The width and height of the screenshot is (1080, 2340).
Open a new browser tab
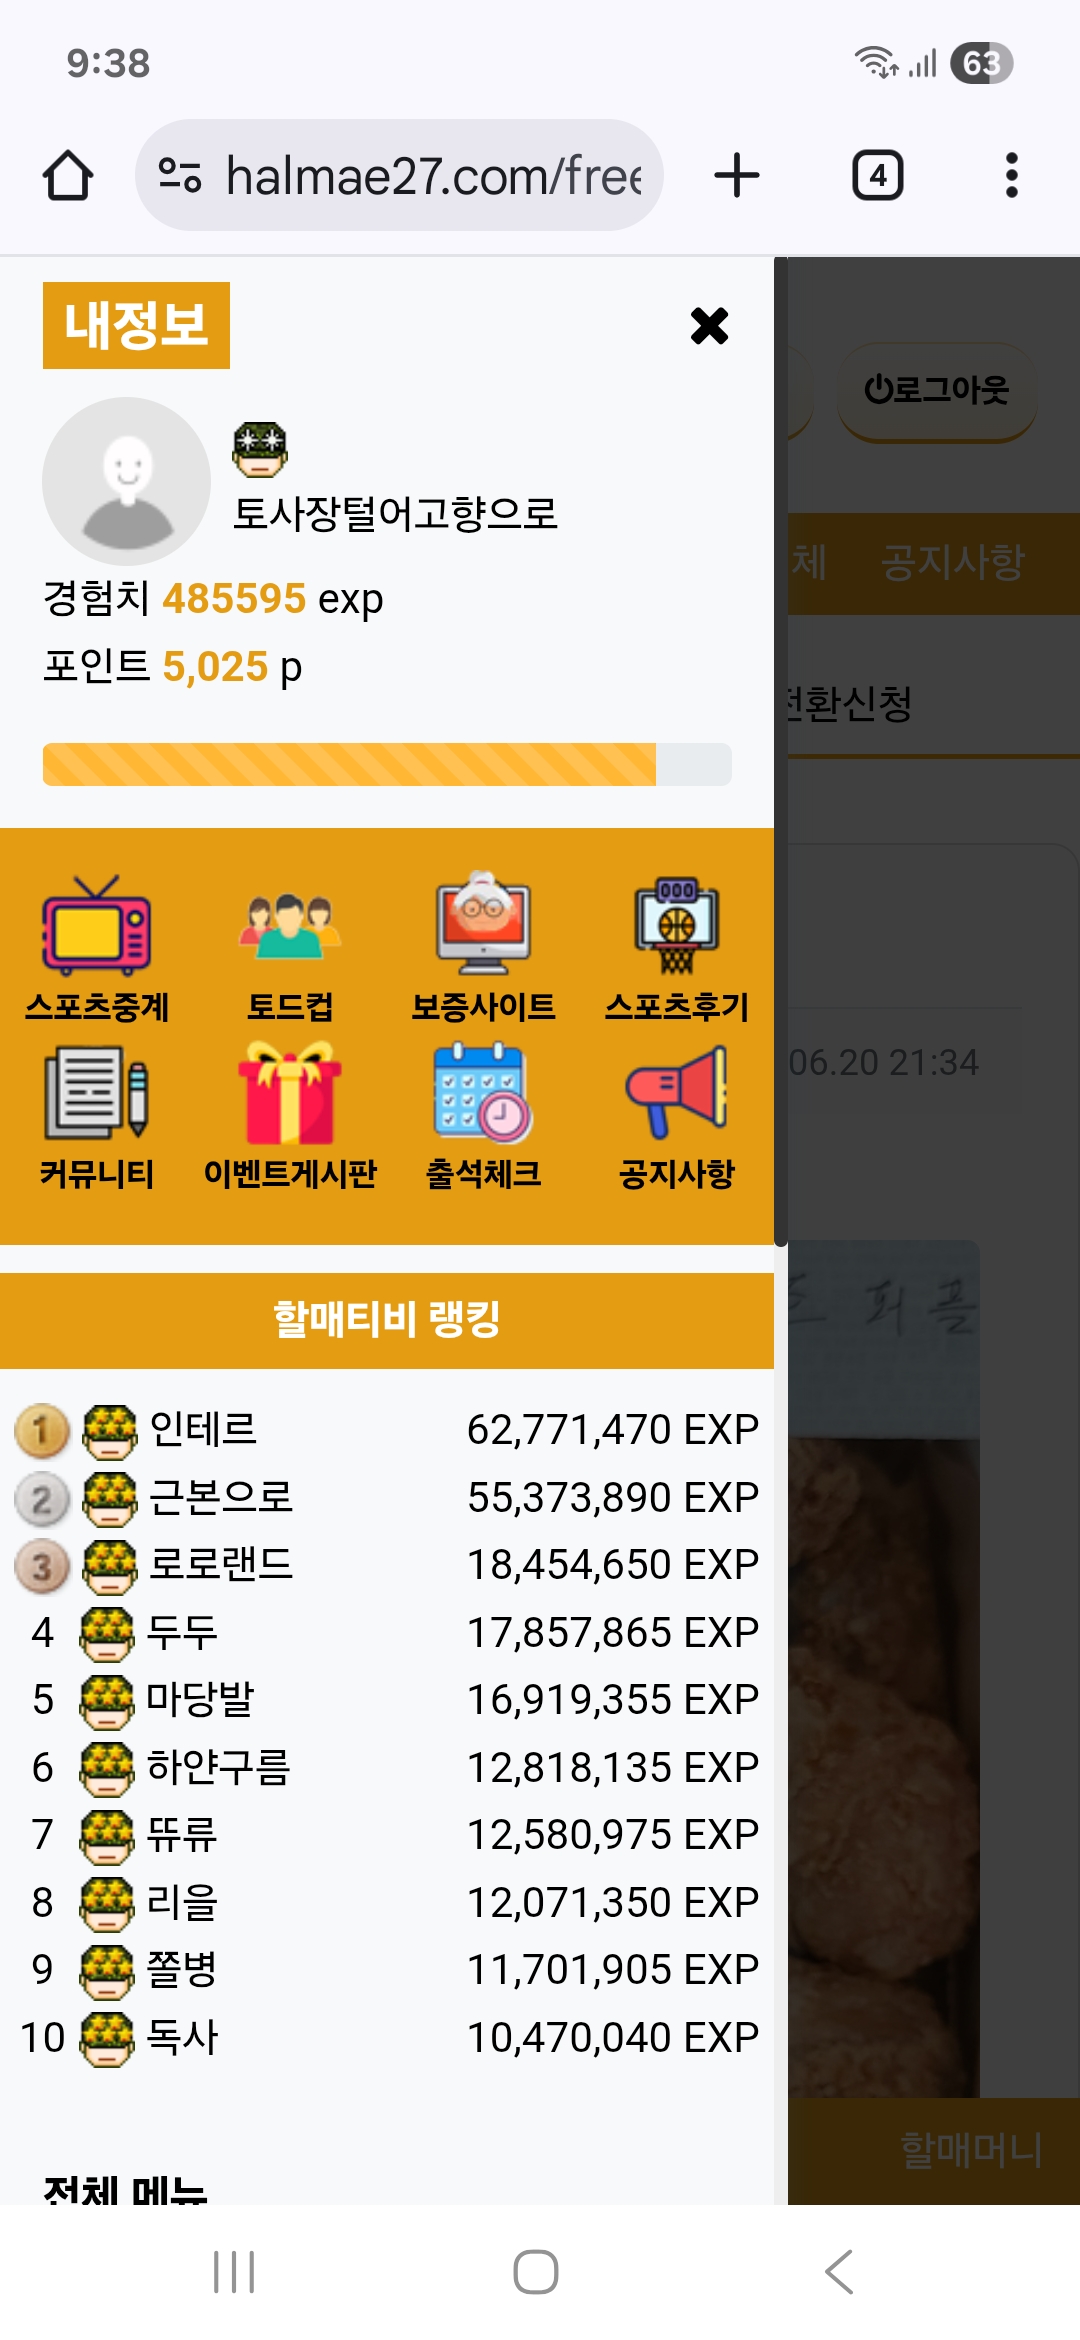tap(737, 176)
